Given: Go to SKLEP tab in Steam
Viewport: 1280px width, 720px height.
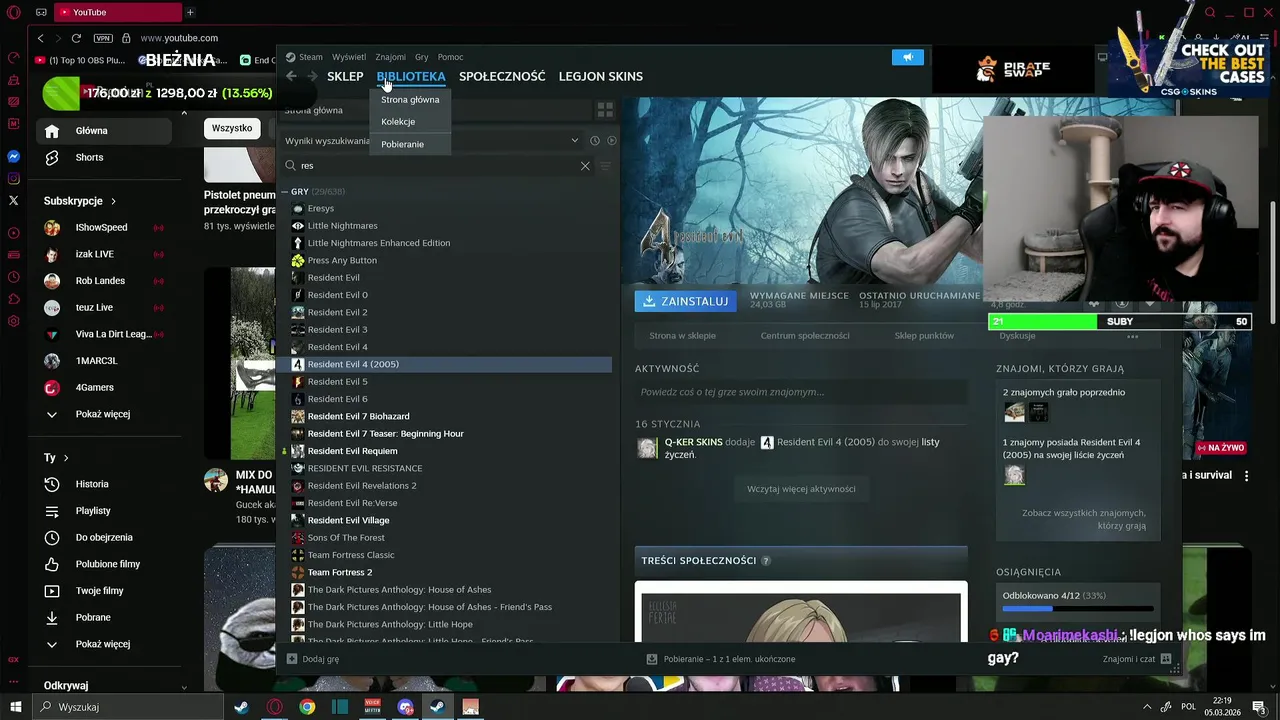Looking at the screenshot, I should click(345, 76).
